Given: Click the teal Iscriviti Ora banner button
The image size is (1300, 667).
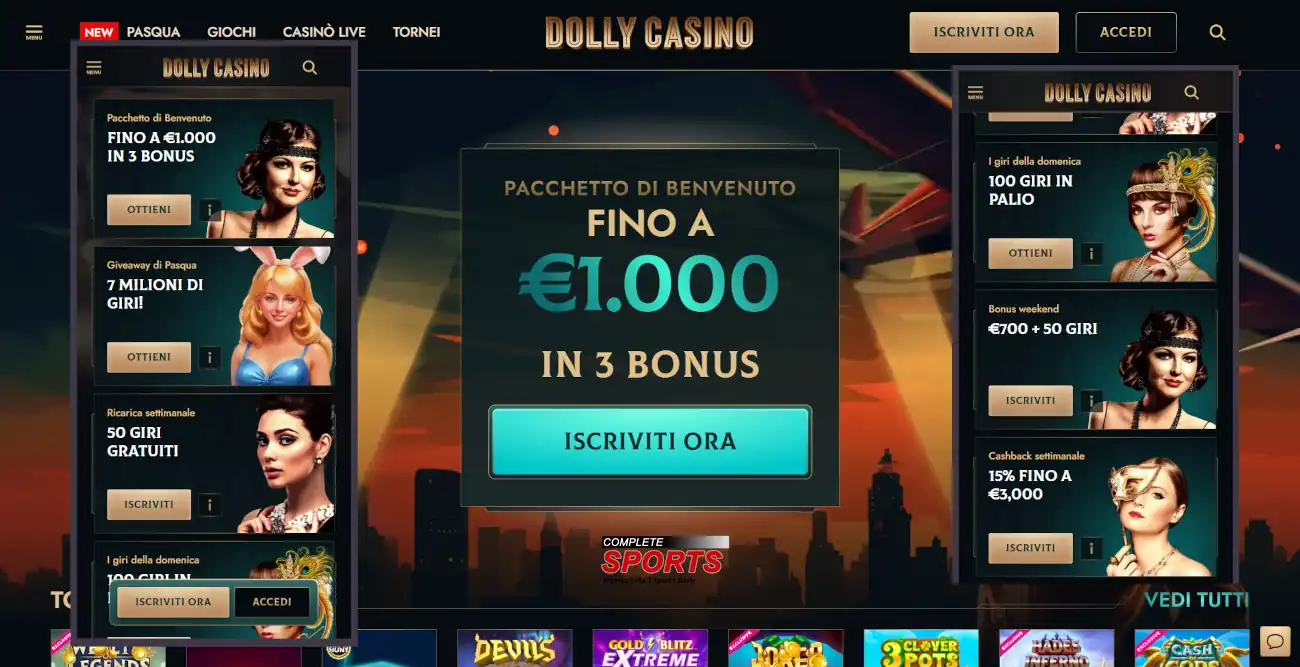Looking at the screenshot, I should [x=650, y=441].
